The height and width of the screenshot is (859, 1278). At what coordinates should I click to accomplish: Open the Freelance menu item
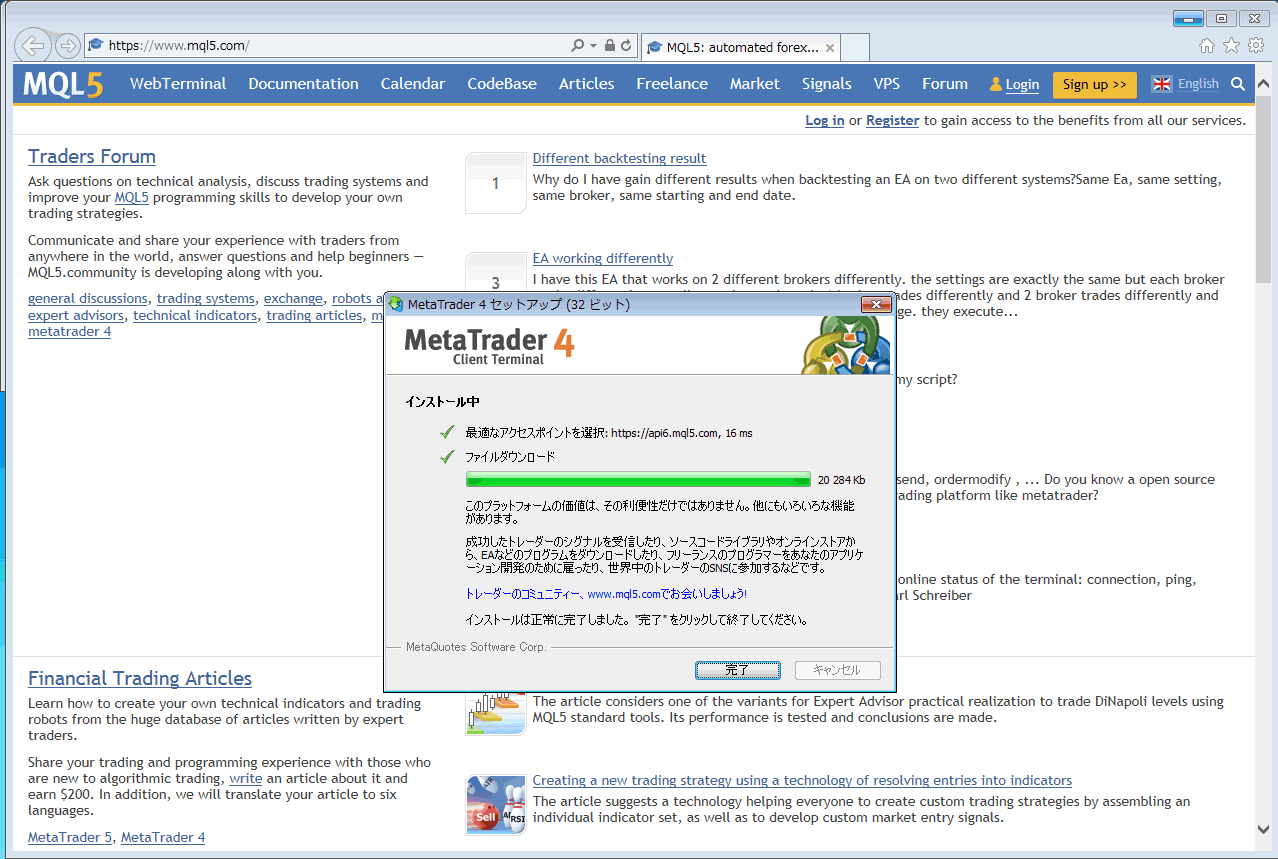pyautogui.click(x=672, y=84)
